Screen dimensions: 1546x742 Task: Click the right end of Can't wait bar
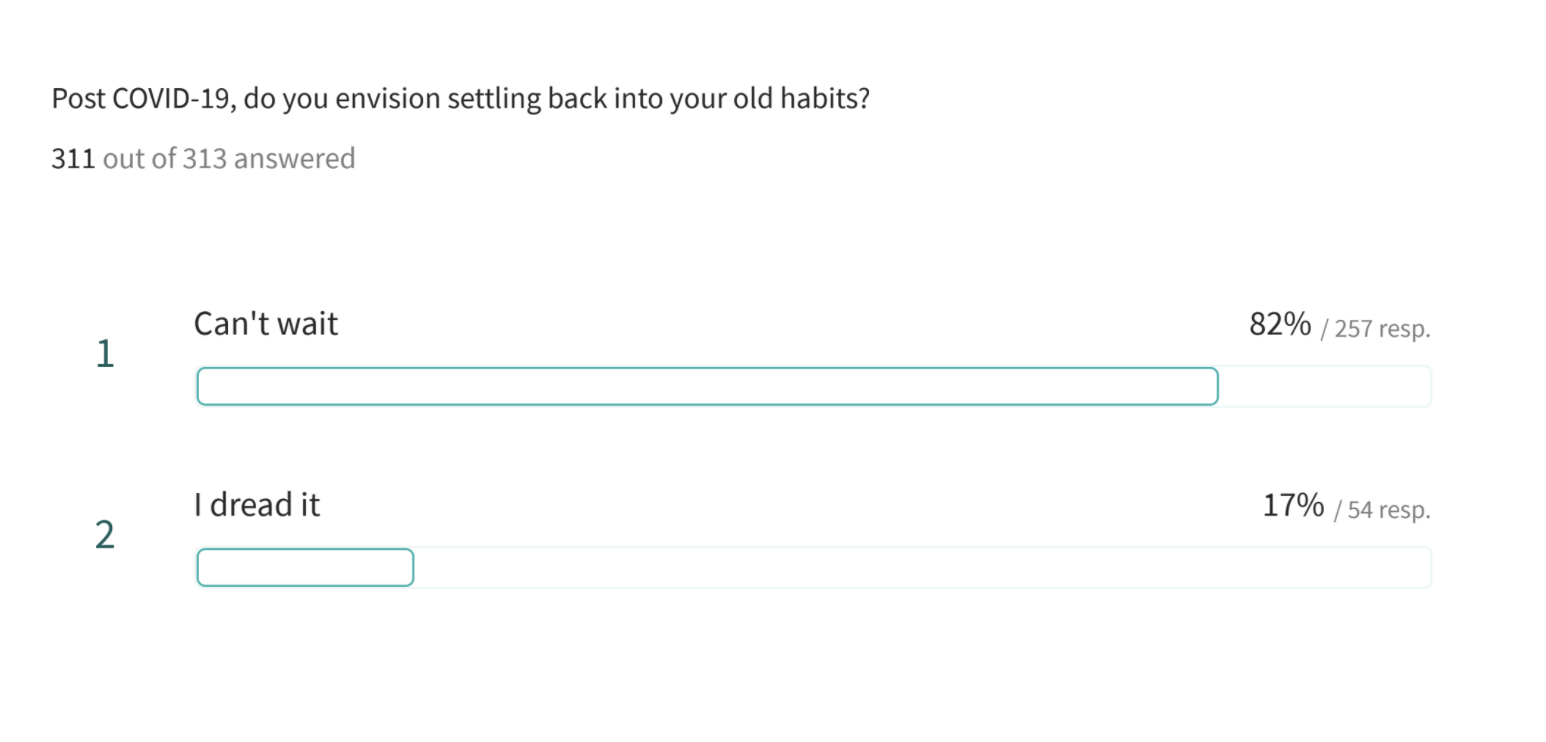tap(1424, 386)
